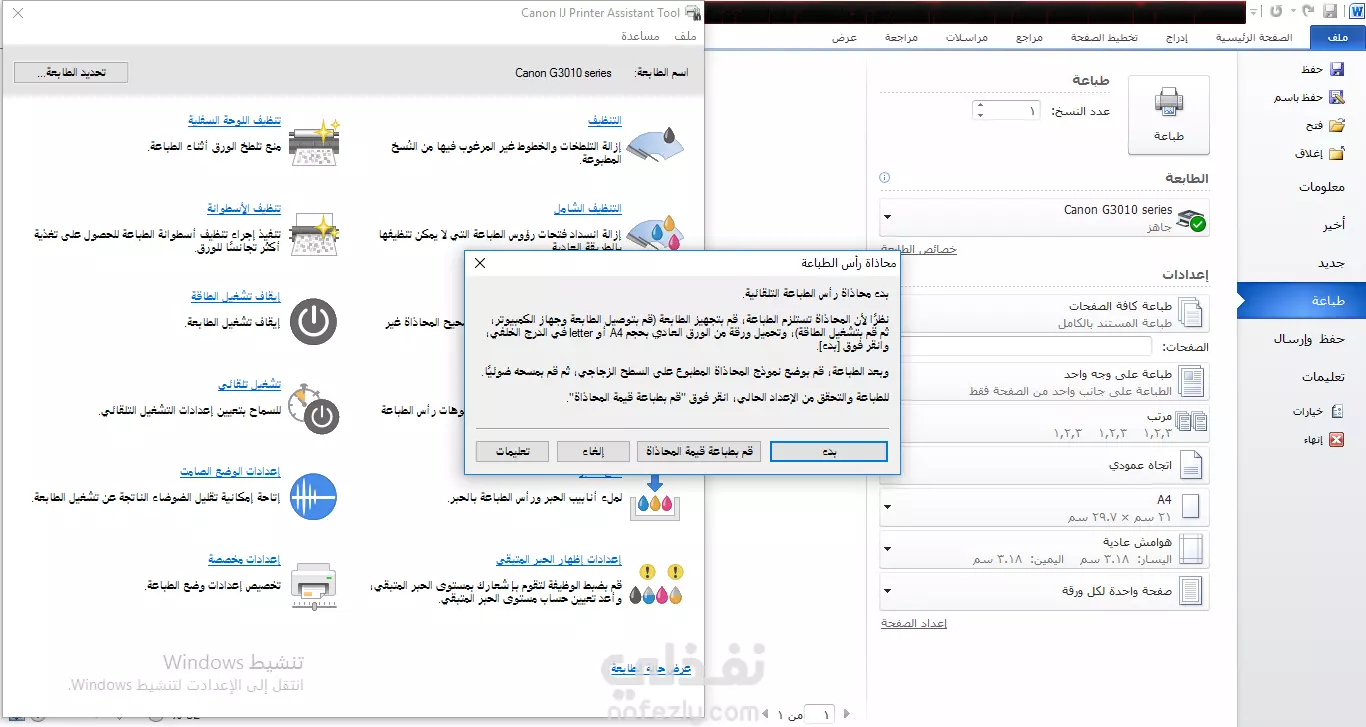Click the Word printer icon button labeled طباعة

[1169, 115]
